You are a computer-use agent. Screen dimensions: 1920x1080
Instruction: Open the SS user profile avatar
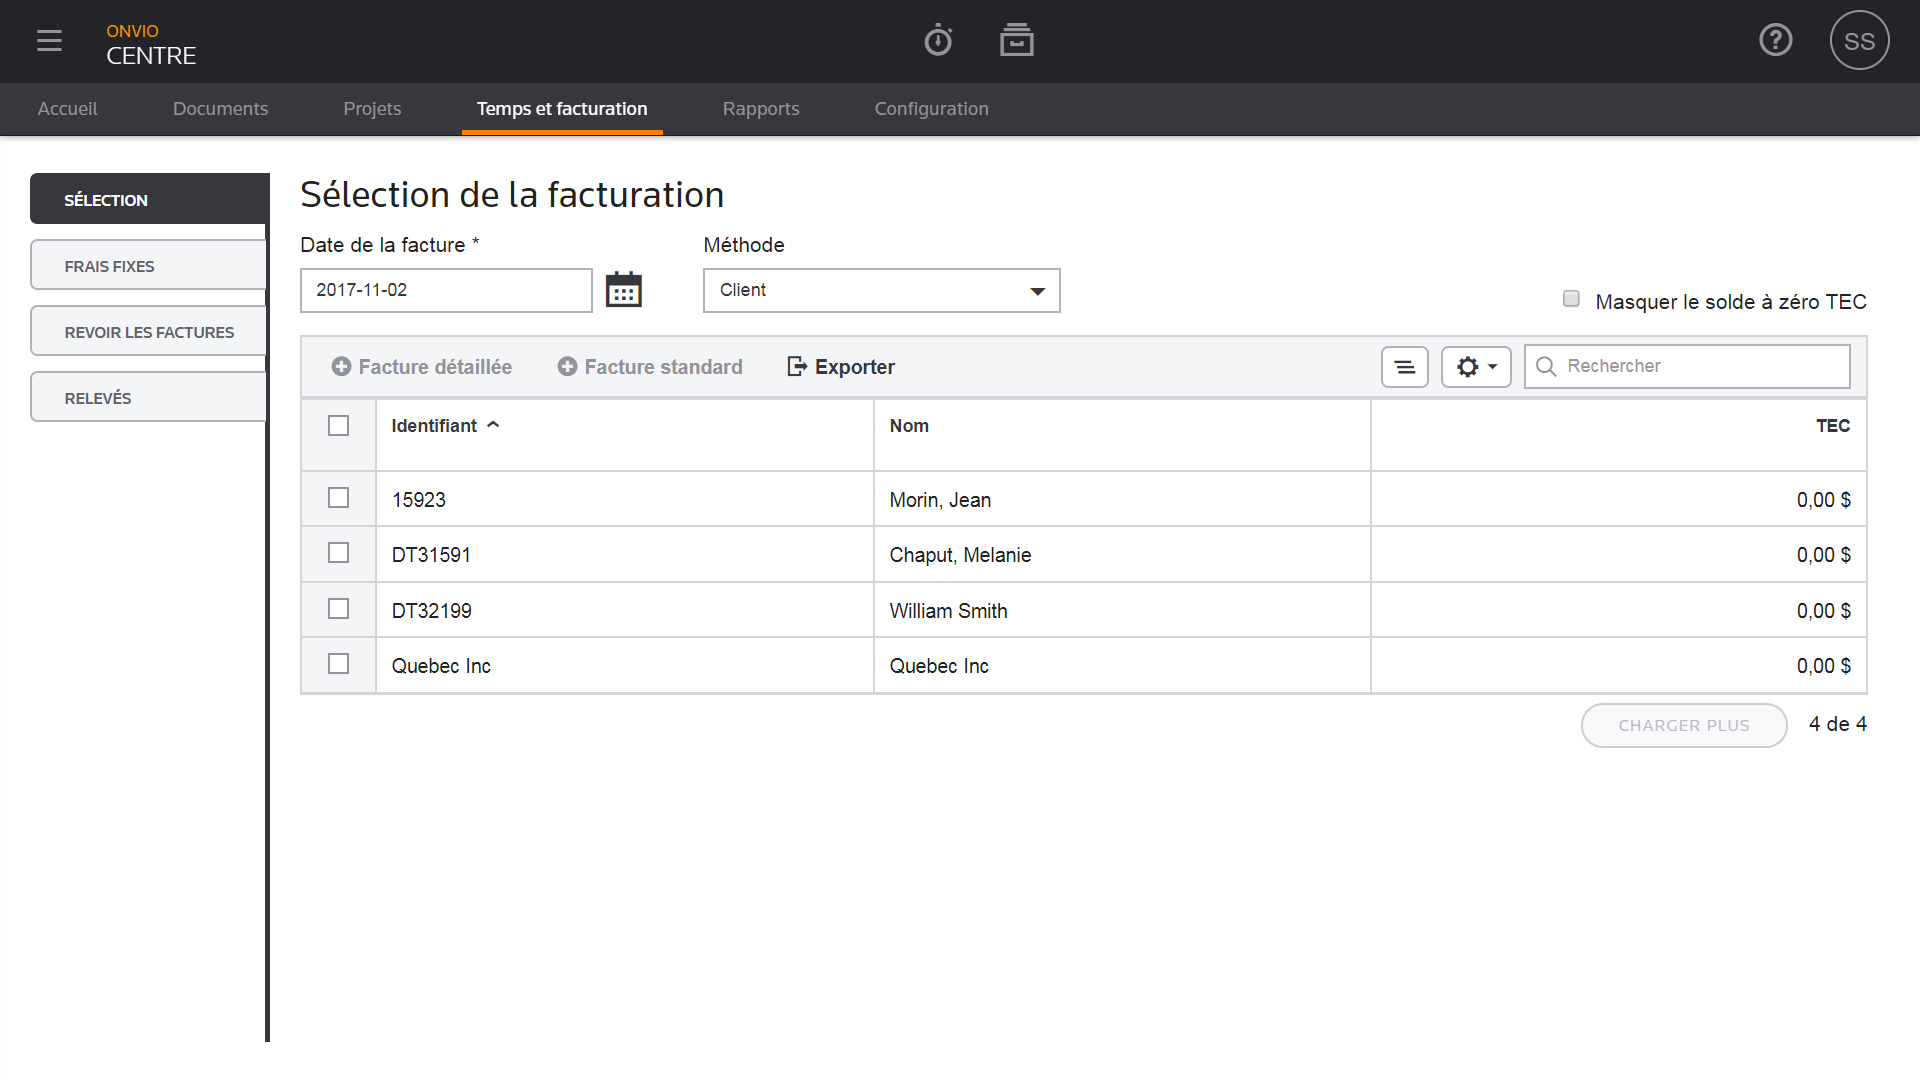pyautogui.click(x=1859, y=41)
